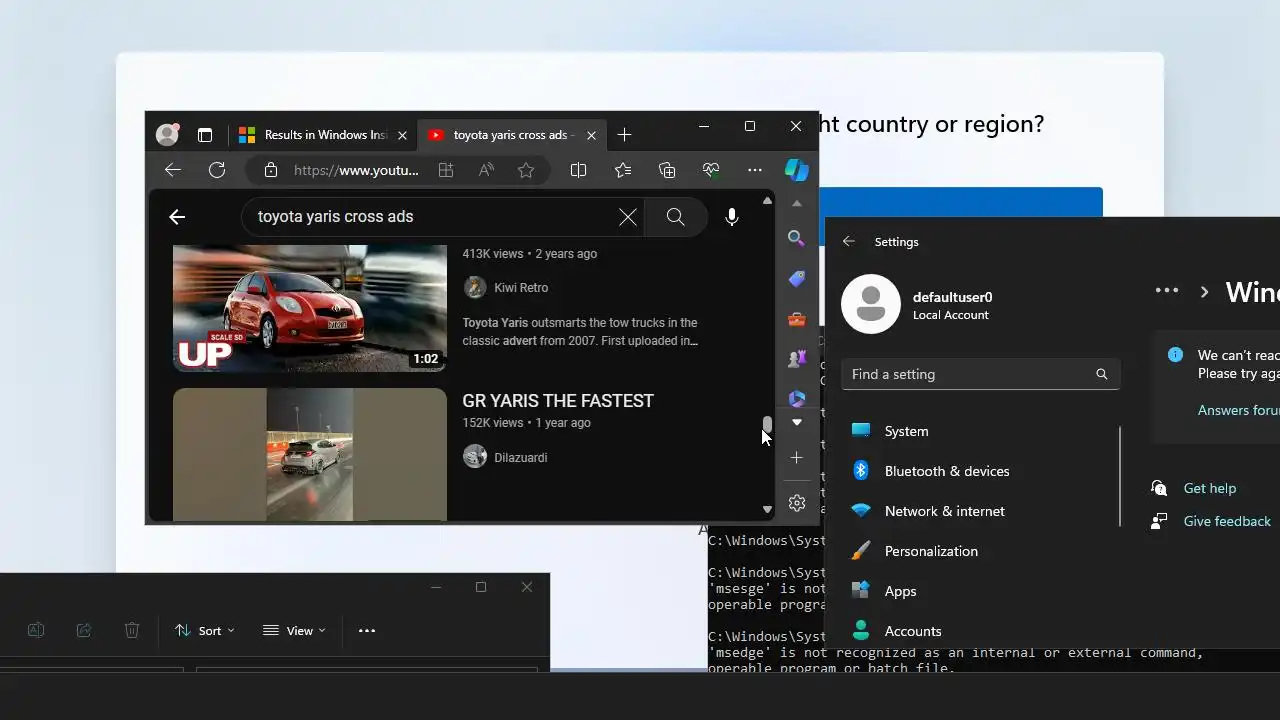Viewport: 1280px width, 720px height.
Task: Open Edge sidebar Games chess icon
Action: tap(797, 359)
